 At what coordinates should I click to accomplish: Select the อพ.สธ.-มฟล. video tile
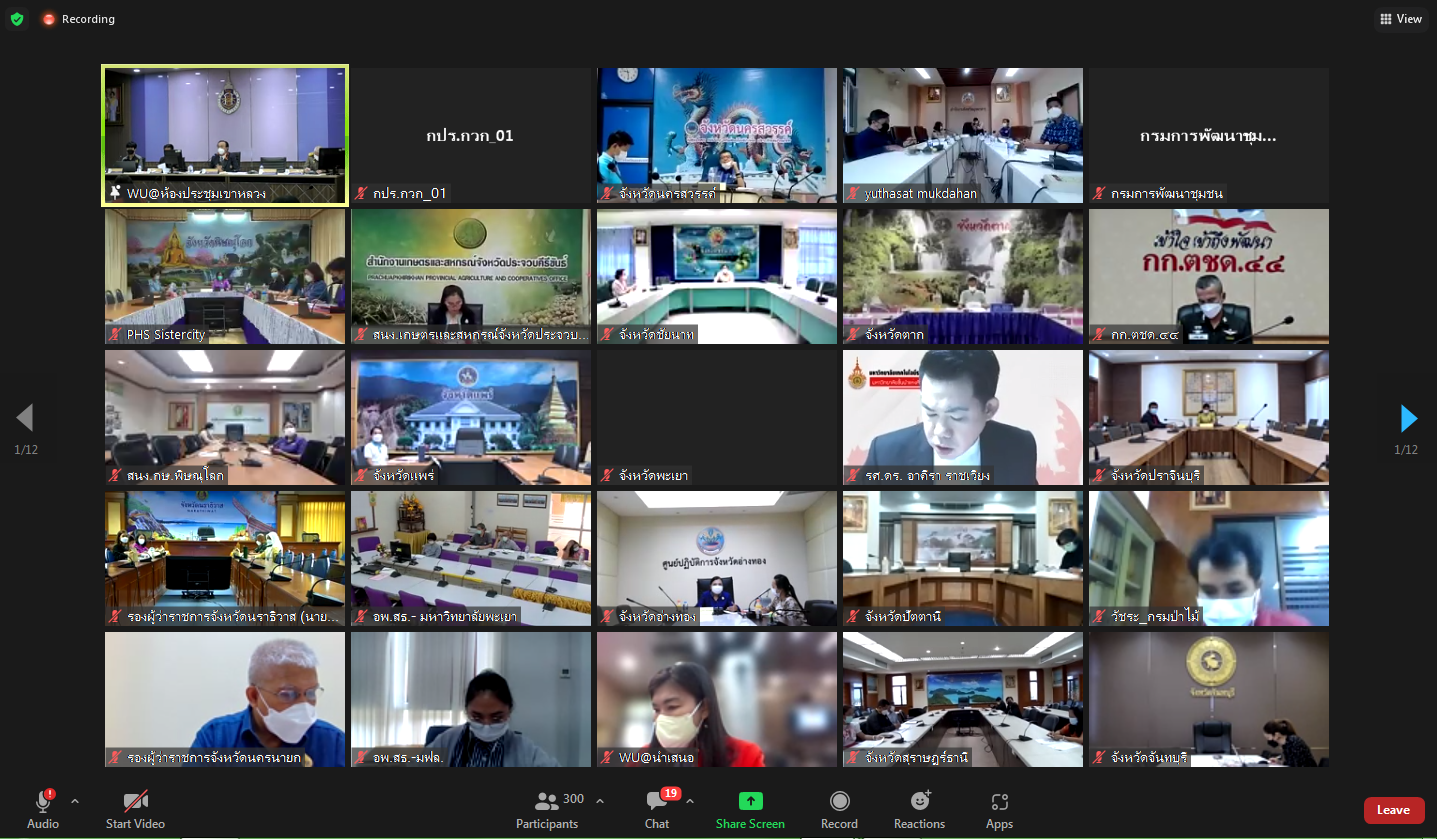click(x=471, y=699)
